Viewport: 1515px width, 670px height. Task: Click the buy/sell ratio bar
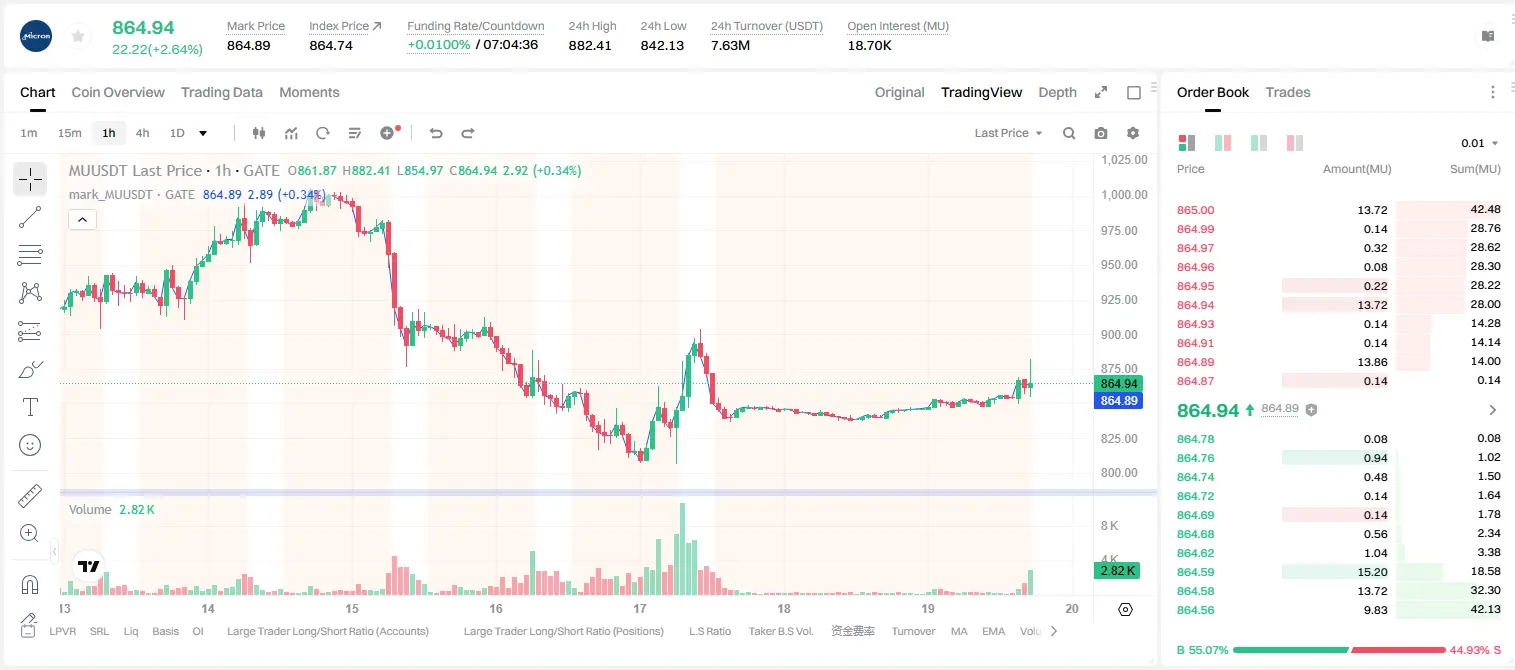pyautogui.click(x=1339, y=650)
